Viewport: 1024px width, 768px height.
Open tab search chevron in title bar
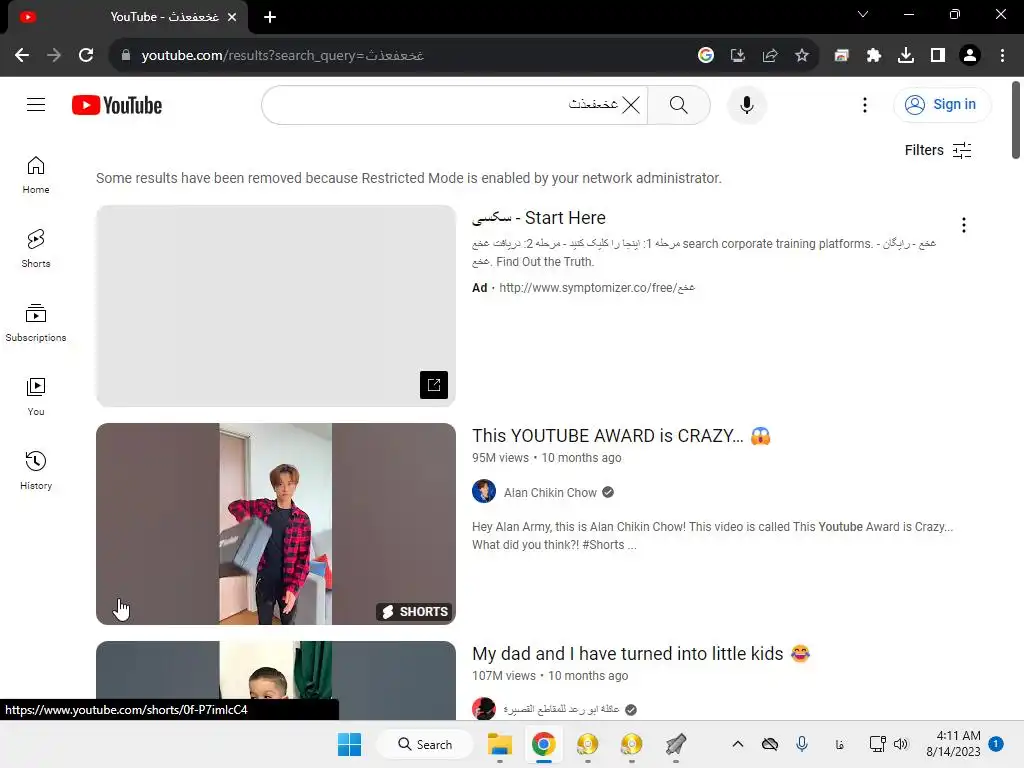coord(863,14)
